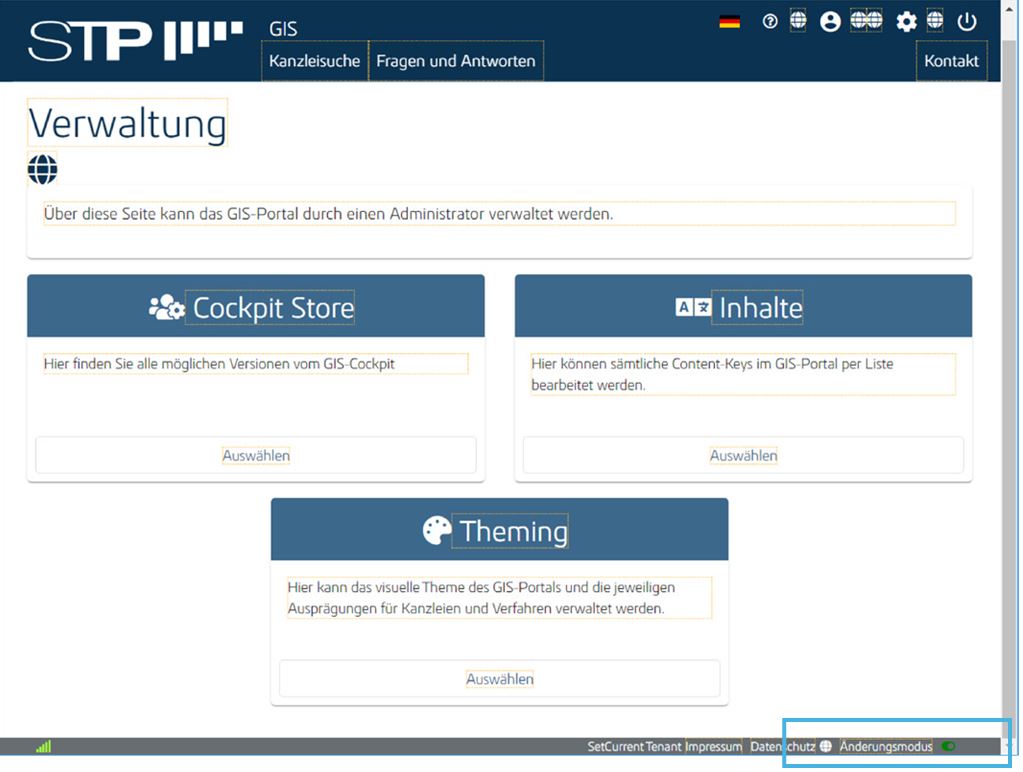
Task: Open the help icon in the header
Action: tap(769, 20)
